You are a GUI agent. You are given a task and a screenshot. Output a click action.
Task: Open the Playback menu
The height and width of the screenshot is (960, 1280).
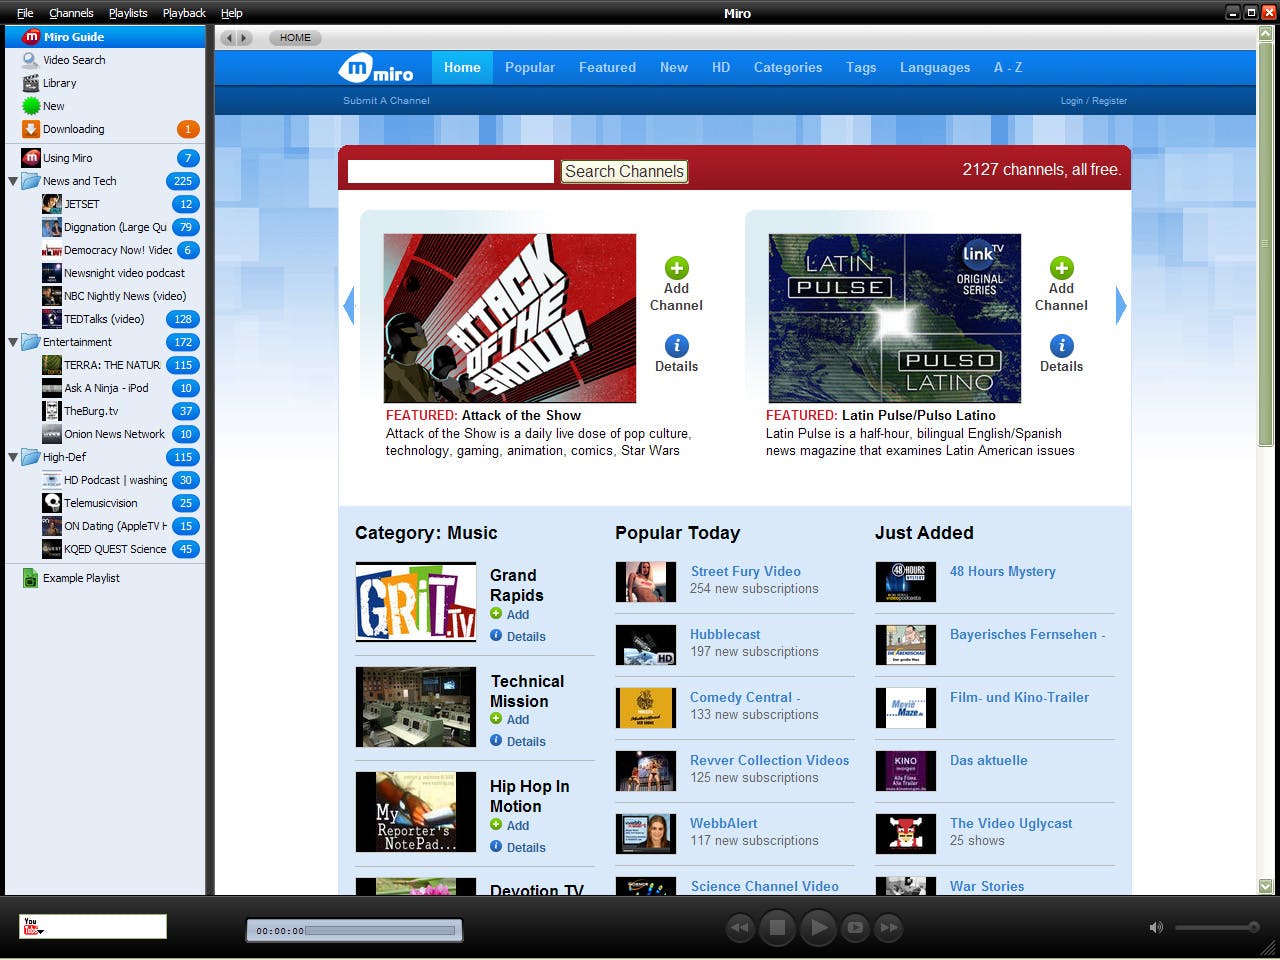(x=184, y=13)
